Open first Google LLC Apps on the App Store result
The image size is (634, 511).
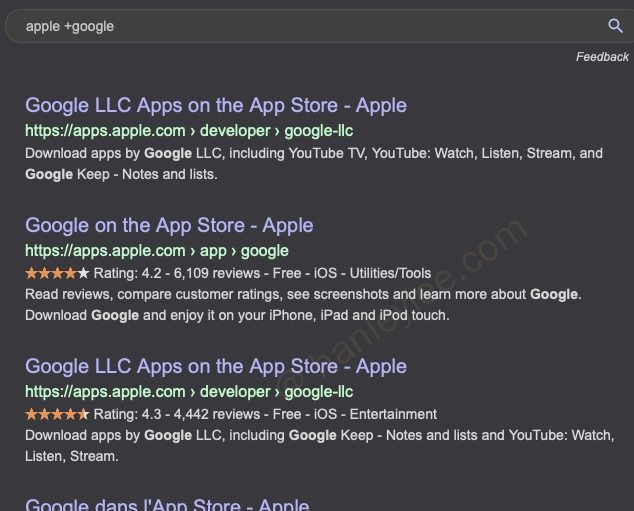point(216,106)
